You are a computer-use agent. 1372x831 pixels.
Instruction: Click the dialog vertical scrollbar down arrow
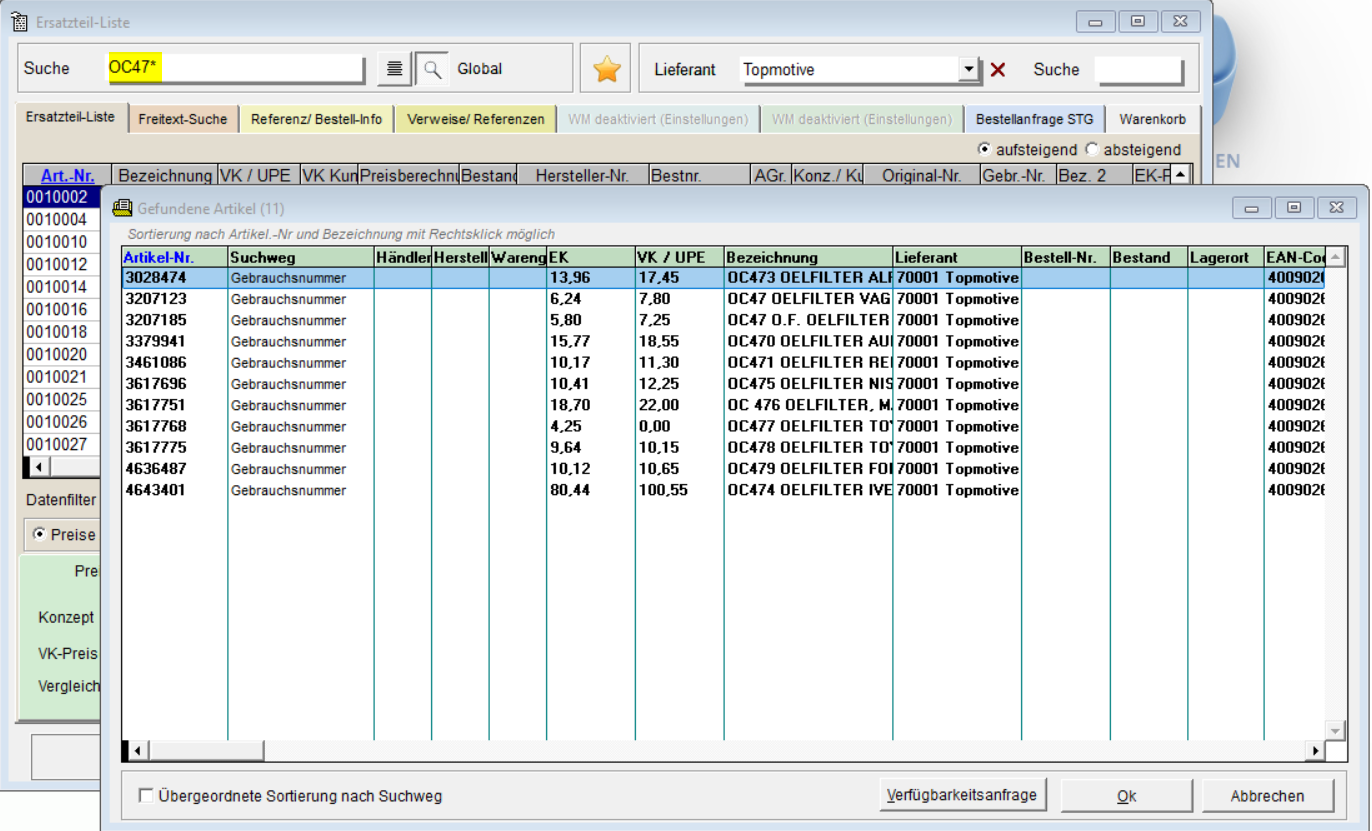coord(1334,731)
